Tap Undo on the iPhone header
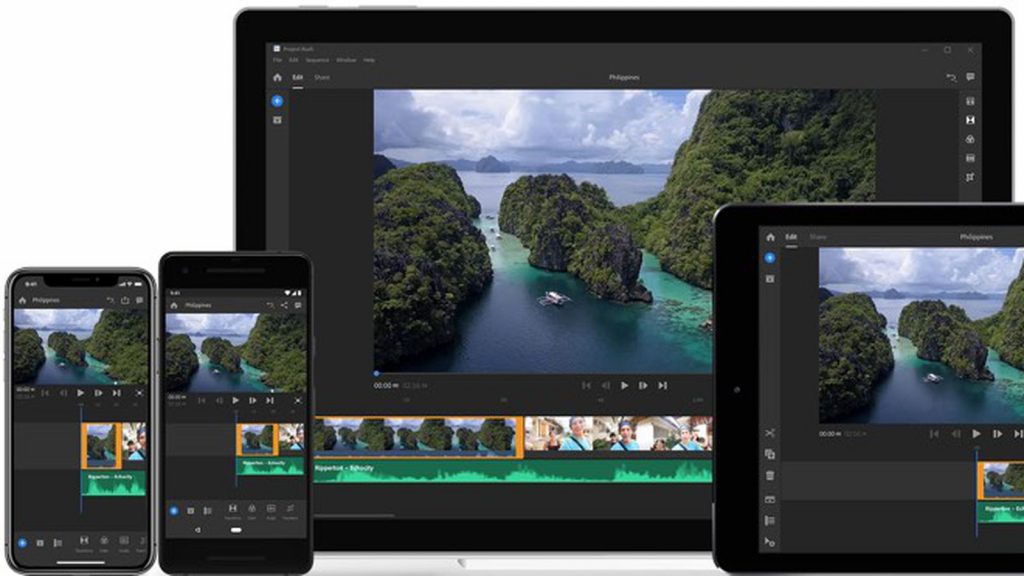 (x=110, y=300)
